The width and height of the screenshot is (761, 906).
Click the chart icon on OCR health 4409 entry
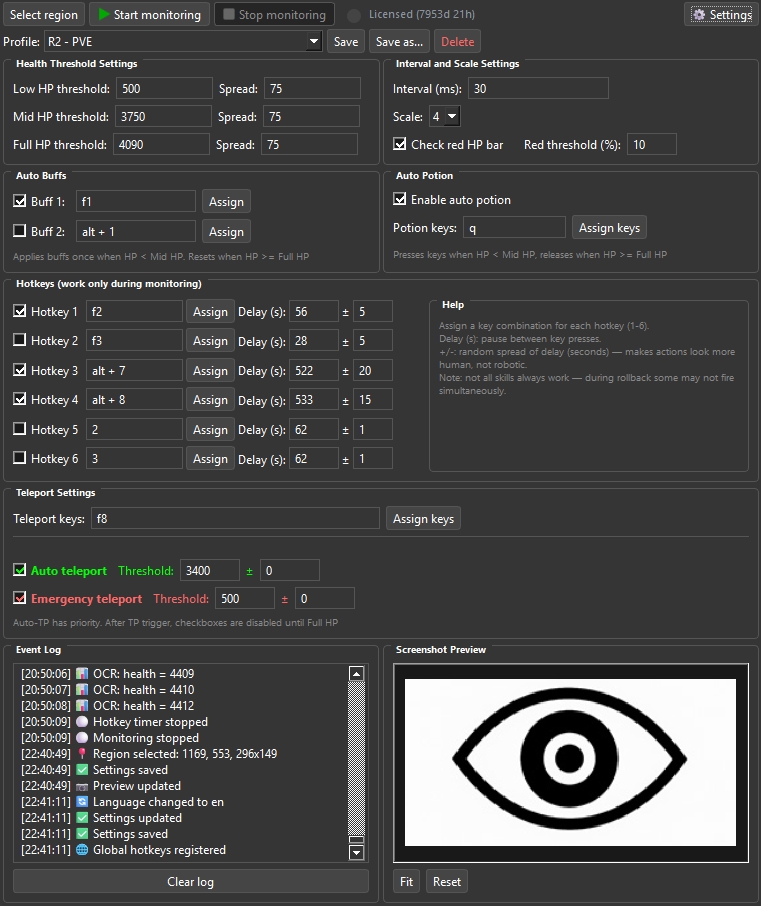click(x=82, y=674)
